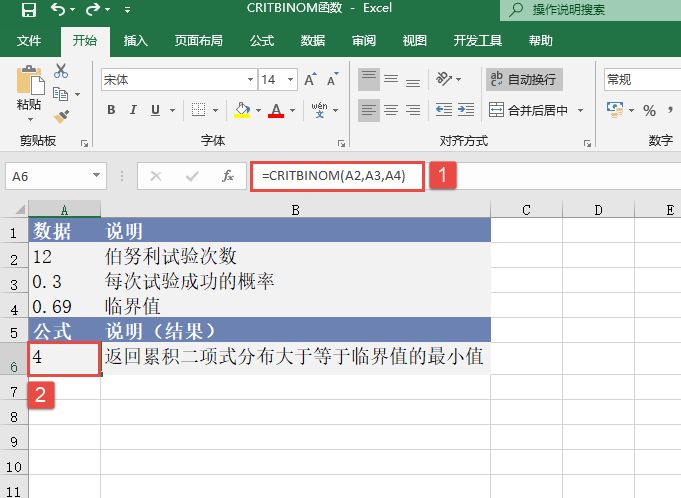Click the formula bar with CRITBINOM formula
681x498 pixels.
click(x=338, y=176)
